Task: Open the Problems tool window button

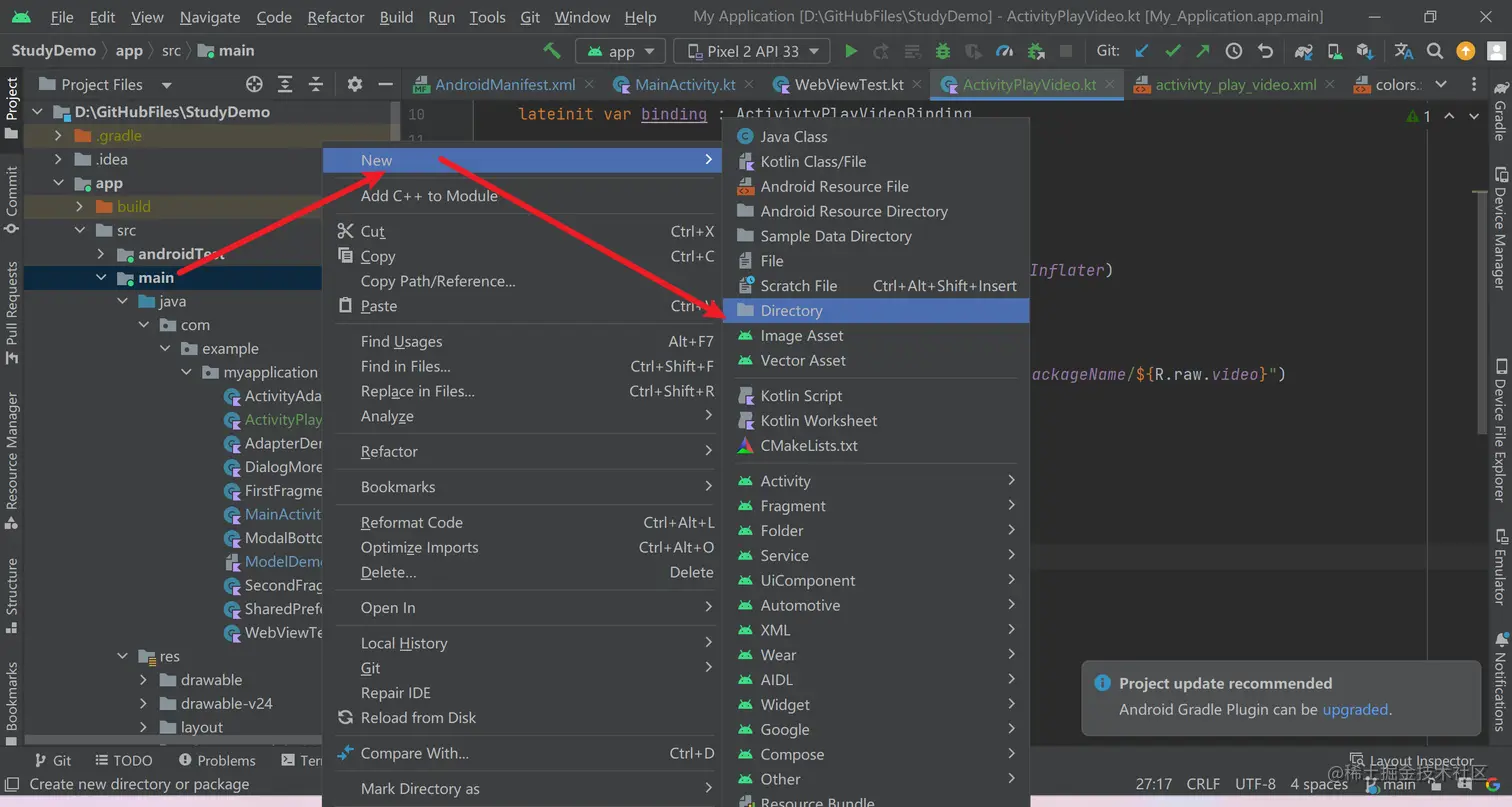Action: pyautogui.click(x=216, y=760)
